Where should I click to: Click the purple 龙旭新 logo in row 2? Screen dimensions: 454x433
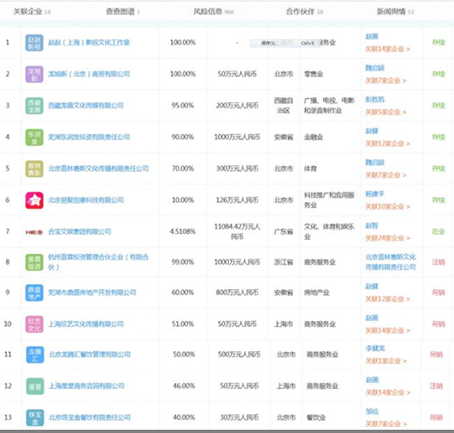tap(34, 74)
